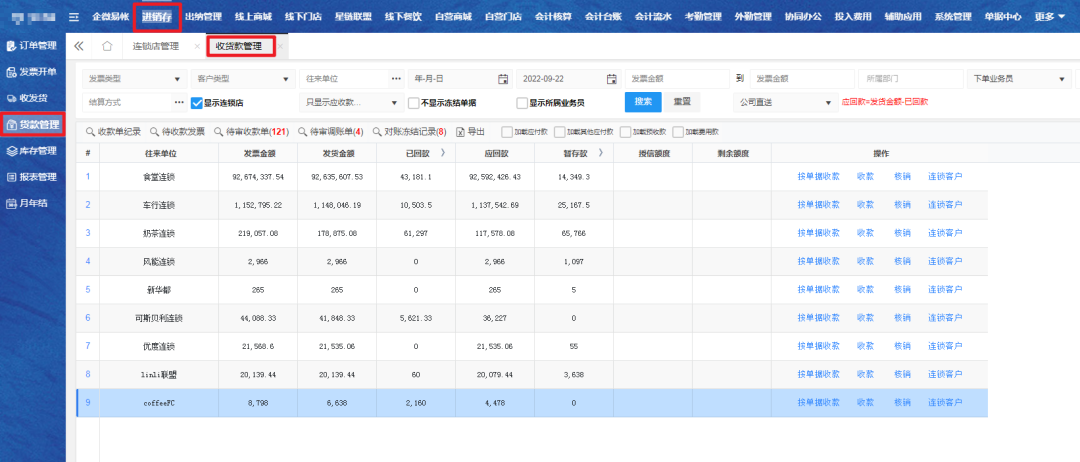Click the home icon tab
Image resolution: width=1080 pixels, height=462 pixels.
pyautogui.click(x=107, y=46)
